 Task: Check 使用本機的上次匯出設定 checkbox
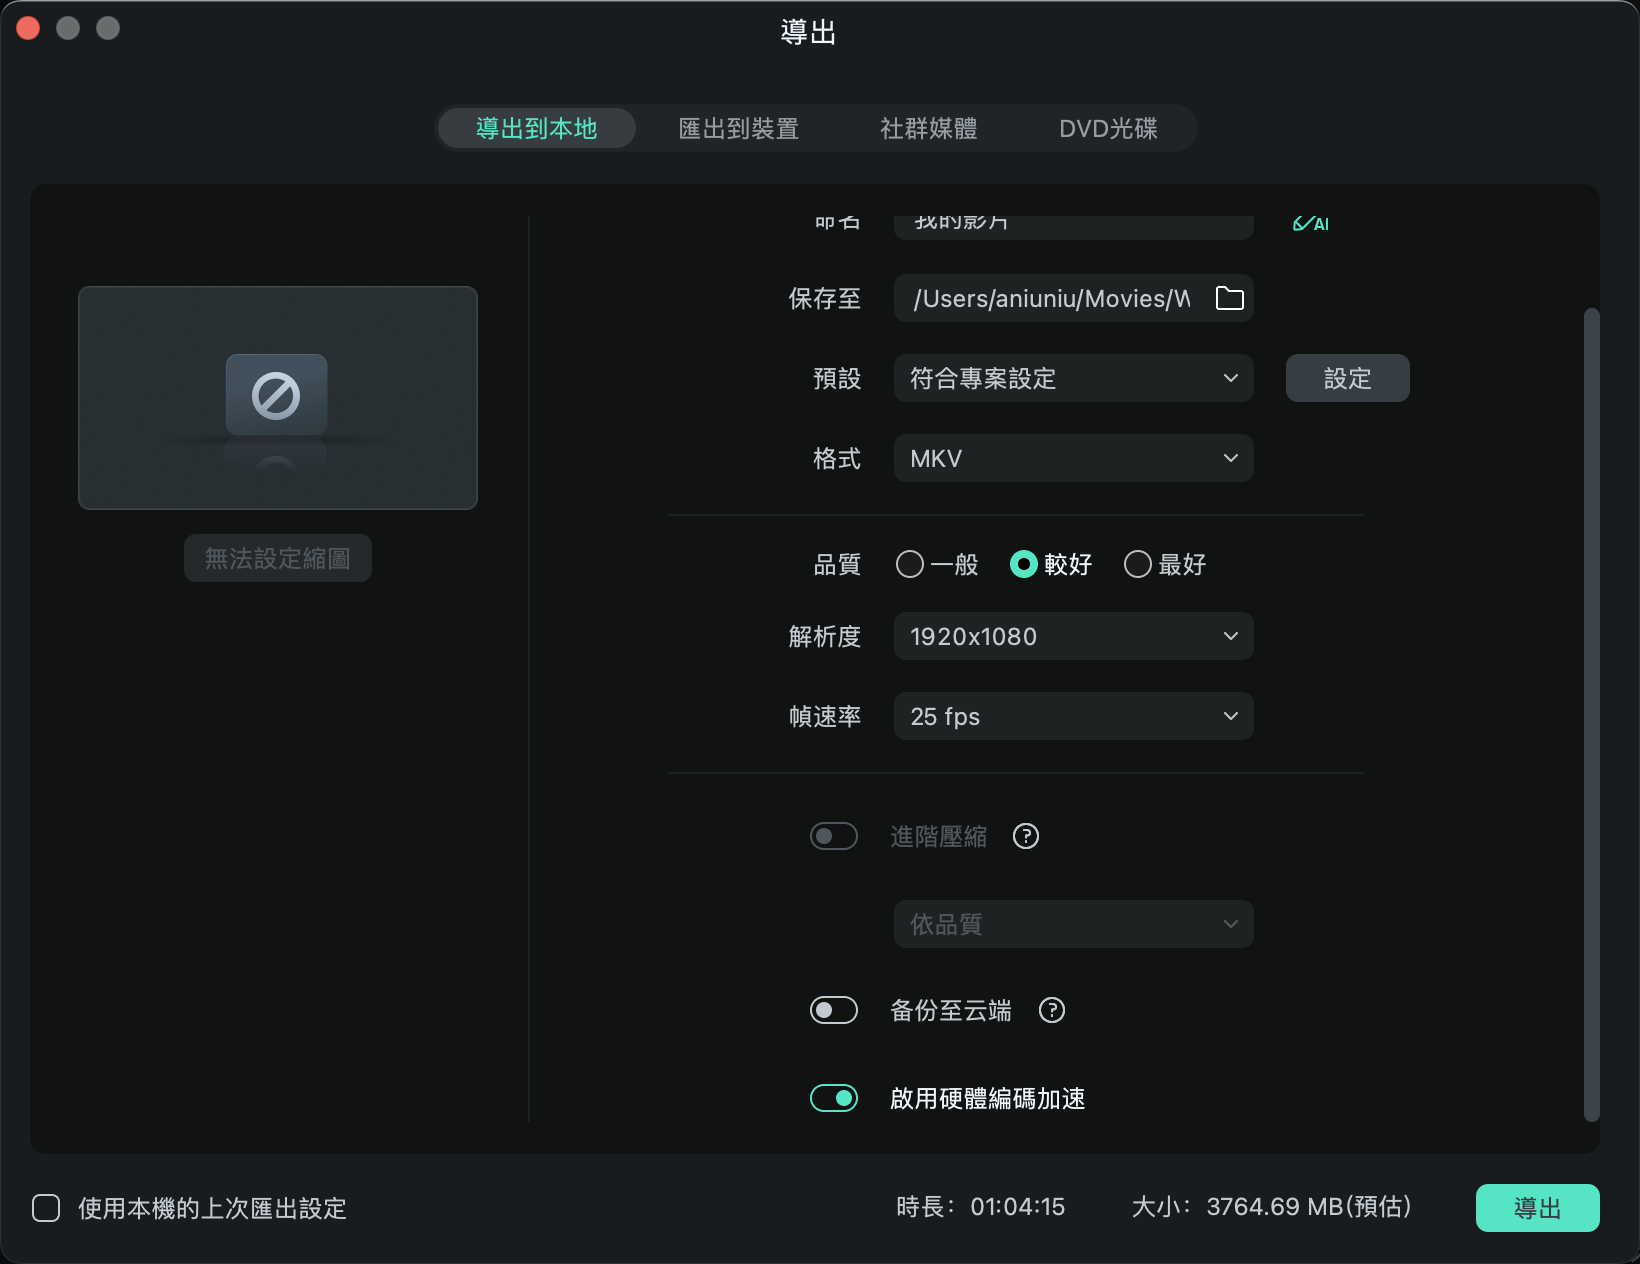coord(46,1208)
